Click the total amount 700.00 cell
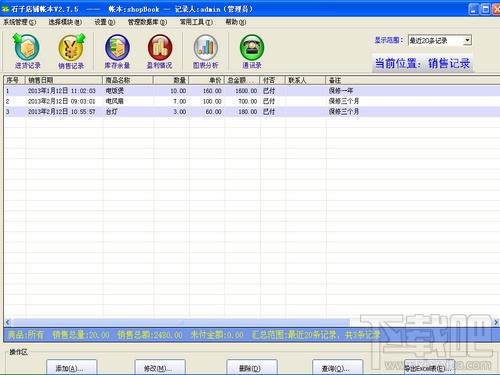Viewport: 500px width, 375px height. (248, 101)
